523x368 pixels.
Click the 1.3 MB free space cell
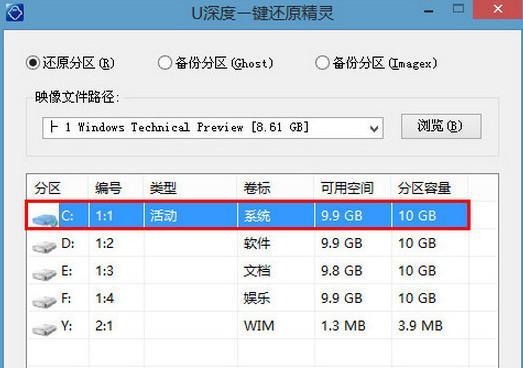(343, 326)
